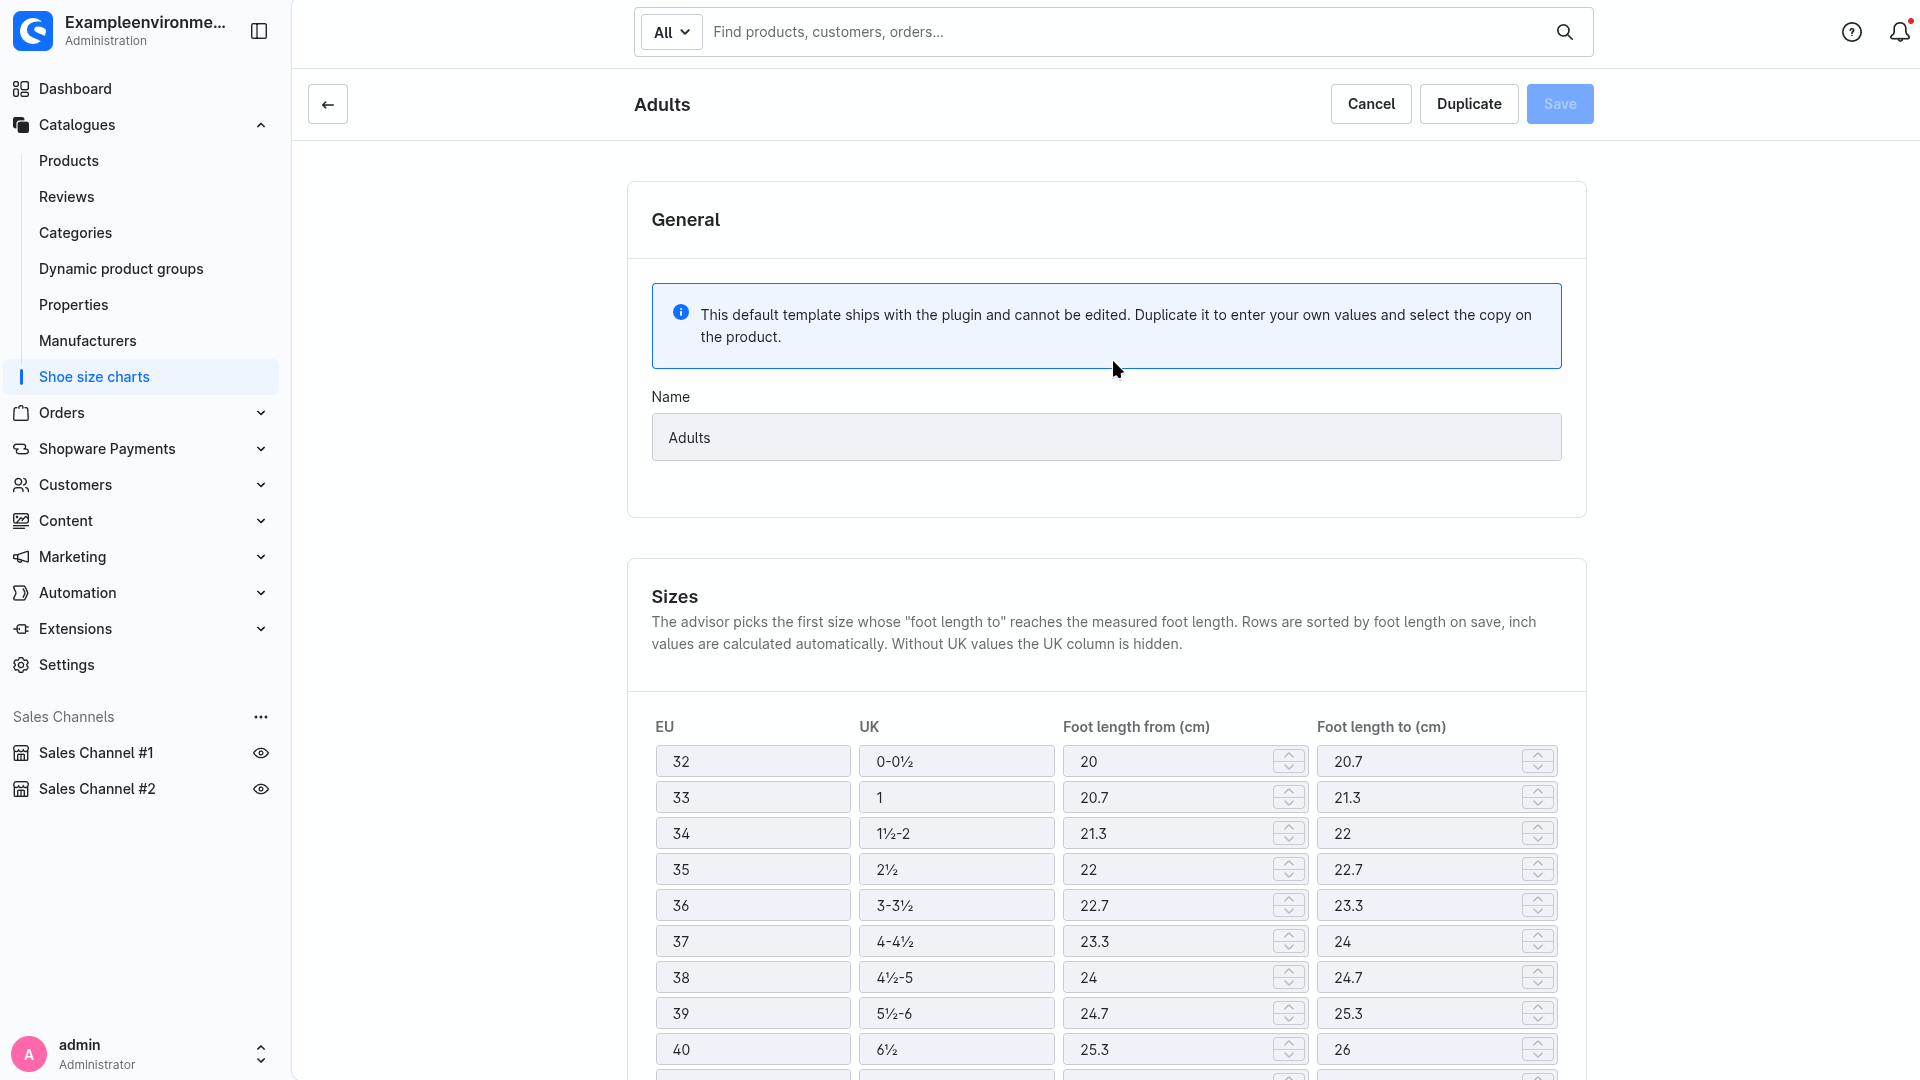Open the All search scope dropdown
The width and height of the screenshot is (1920, 1080).
pos(672,32)
